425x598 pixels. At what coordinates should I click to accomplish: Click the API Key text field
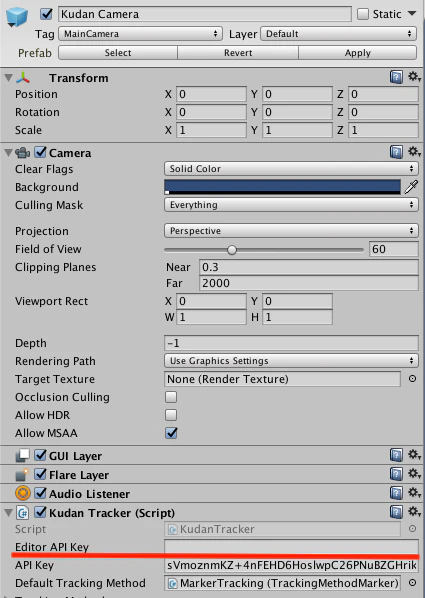pos(291,565)
